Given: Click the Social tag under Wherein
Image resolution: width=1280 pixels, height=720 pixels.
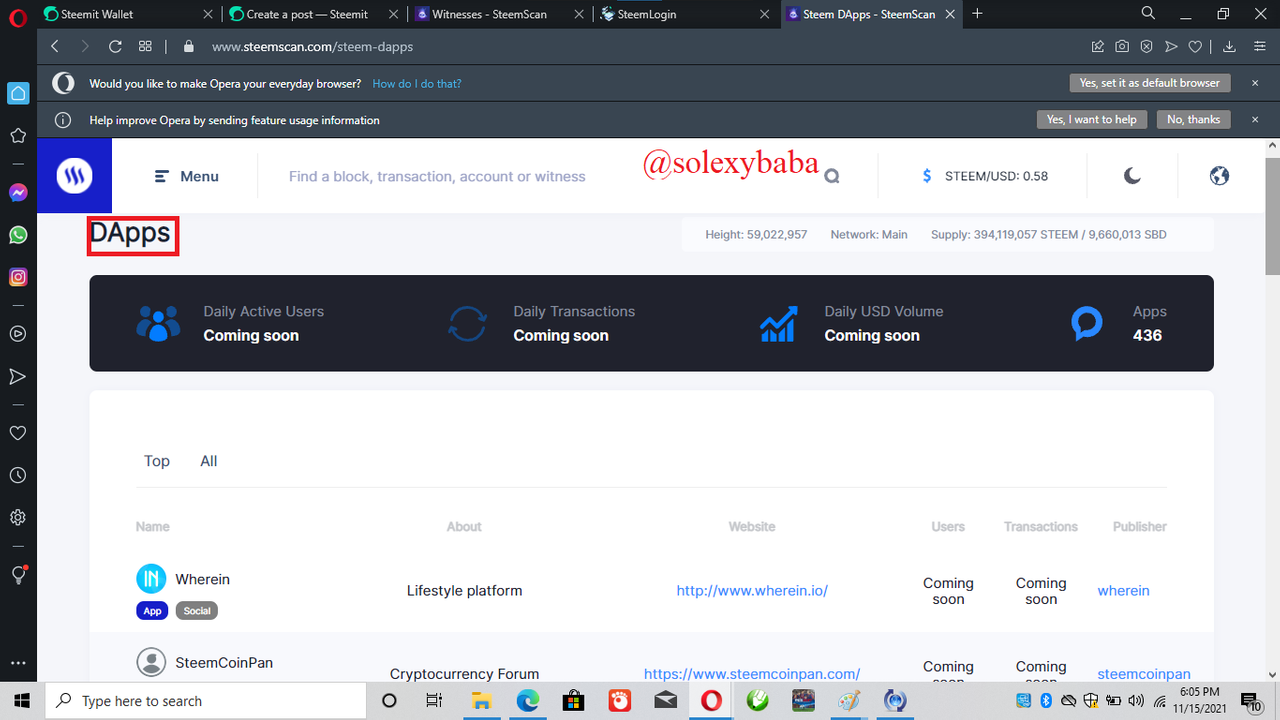Looking at the screenshot, I should coord(197,610).
